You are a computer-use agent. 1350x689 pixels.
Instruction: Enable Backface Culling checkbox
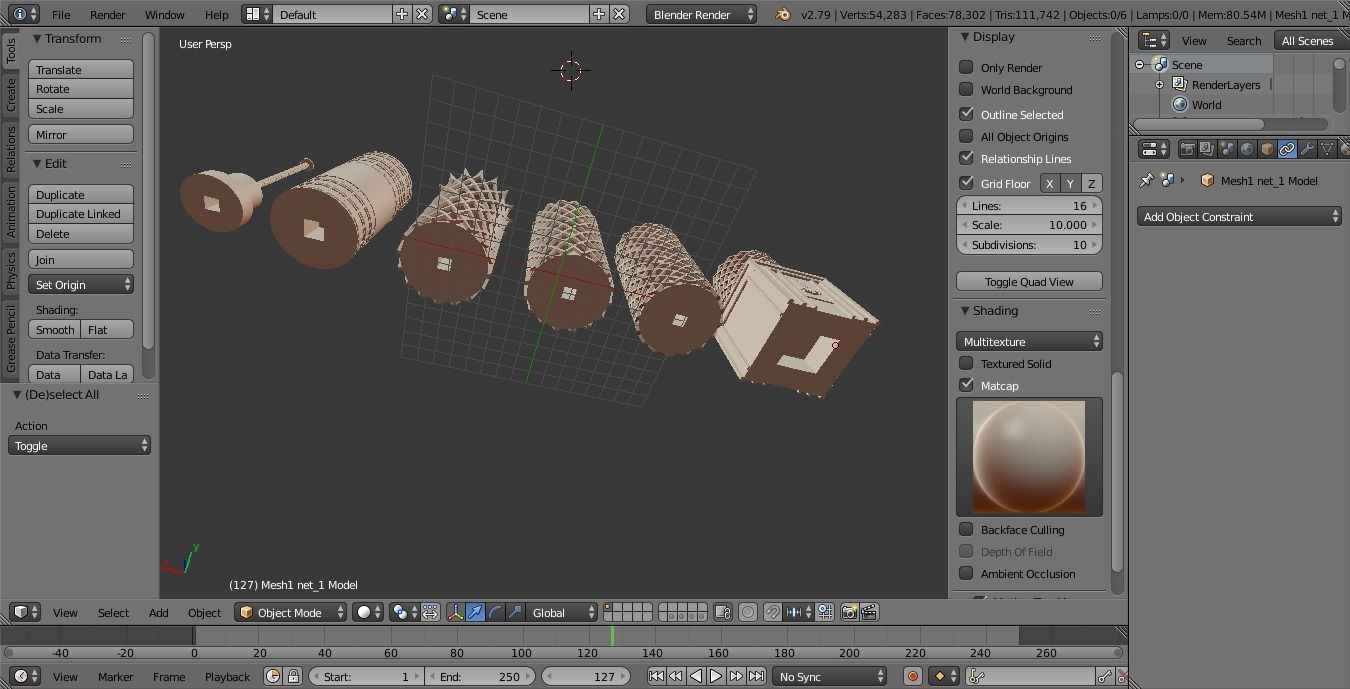point(966,529)
